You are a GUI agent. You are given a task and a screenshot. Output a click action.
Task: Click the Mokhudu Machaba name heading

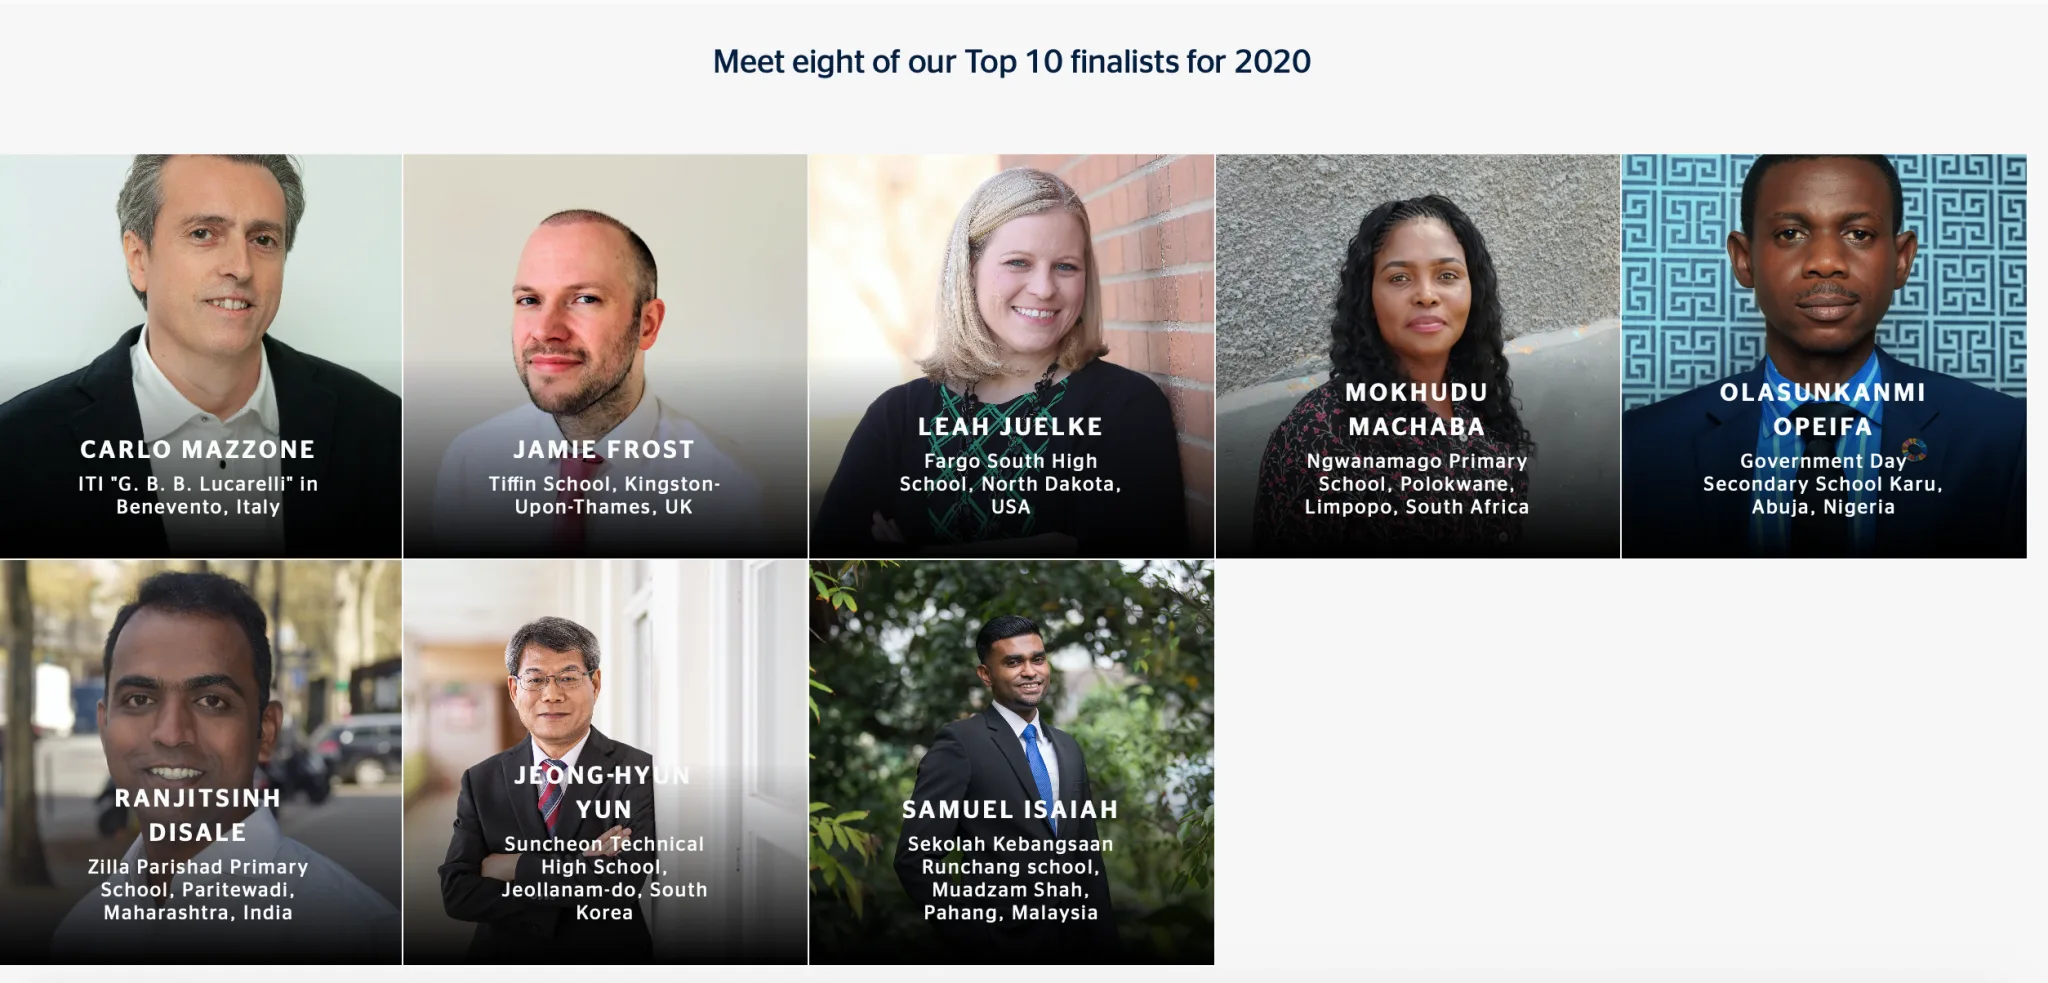(1416, 409)
